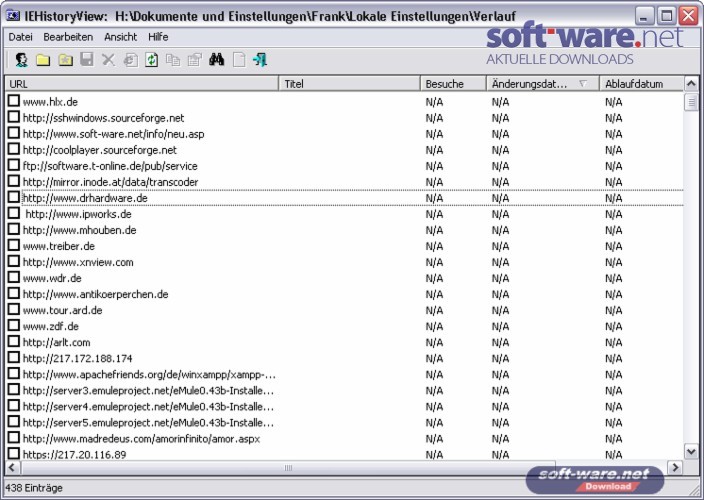Viewport: 704px width, 500px height.
Task: Select the www.tour.ard.de entry
Action: [62, 311]
